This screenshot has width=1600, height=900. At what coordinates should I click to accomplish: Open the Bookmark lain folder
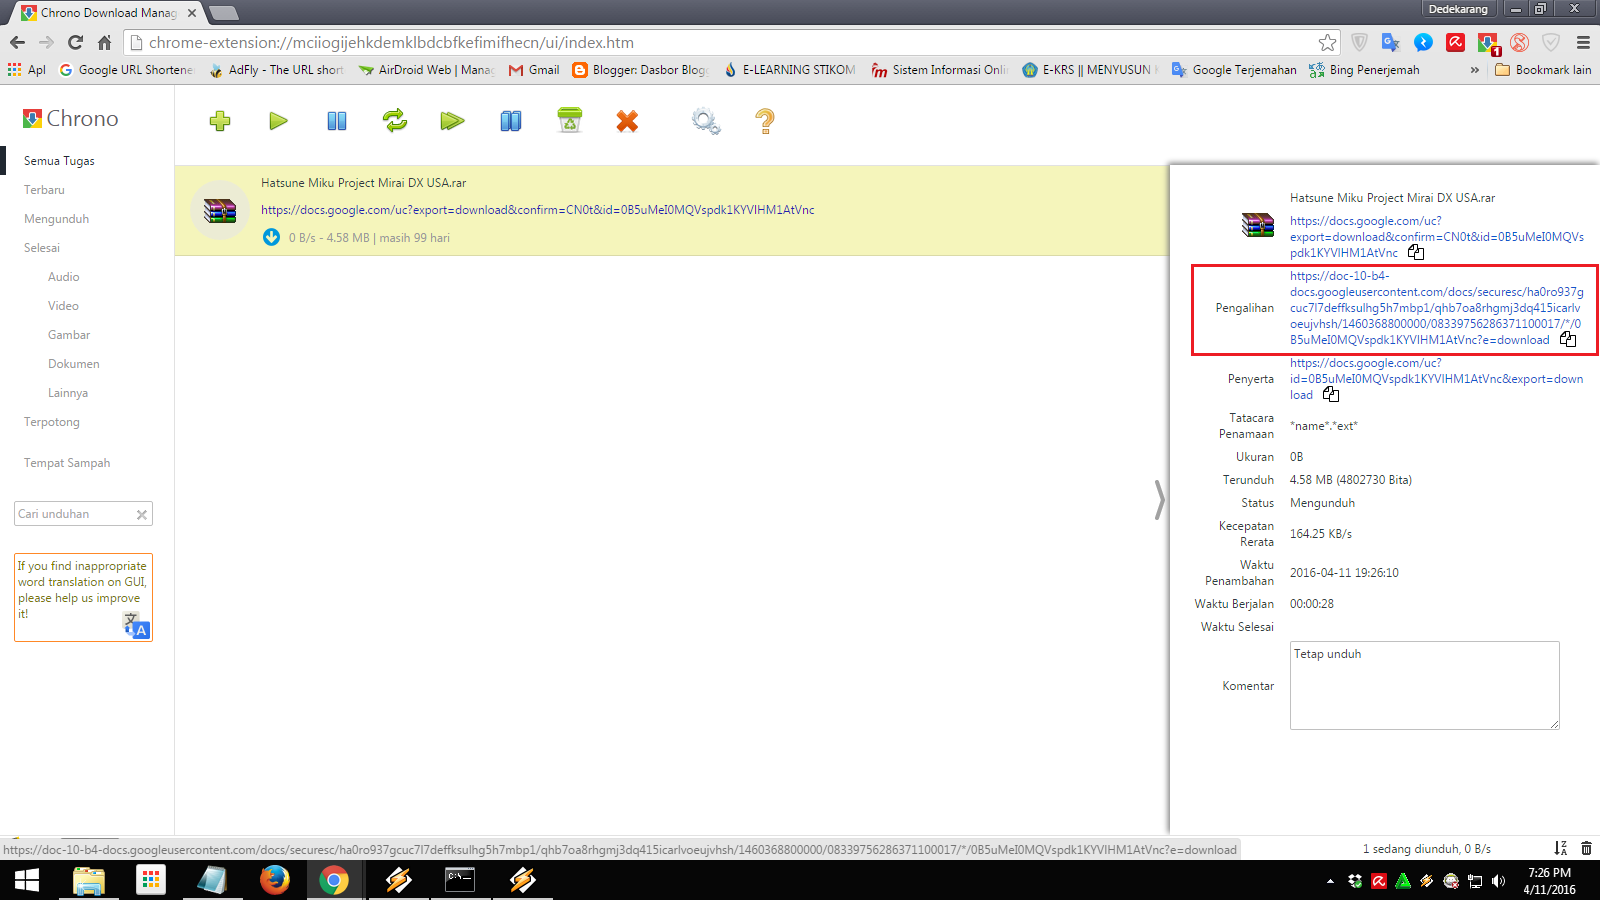pos(1543,70)
